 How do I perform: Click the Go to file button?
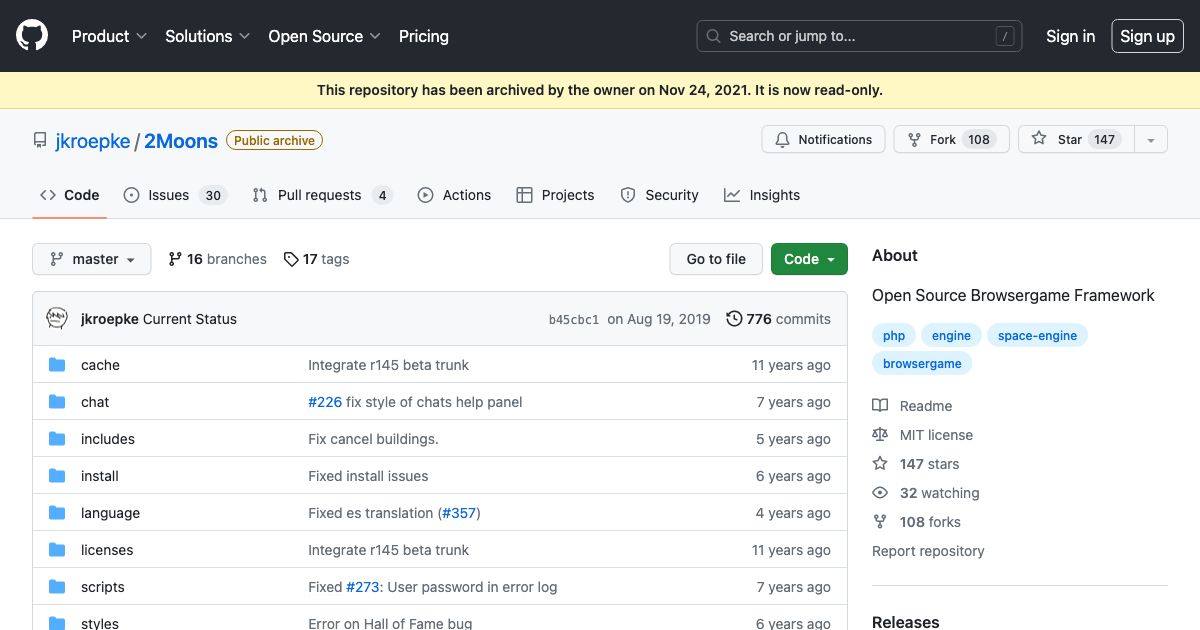715,259
